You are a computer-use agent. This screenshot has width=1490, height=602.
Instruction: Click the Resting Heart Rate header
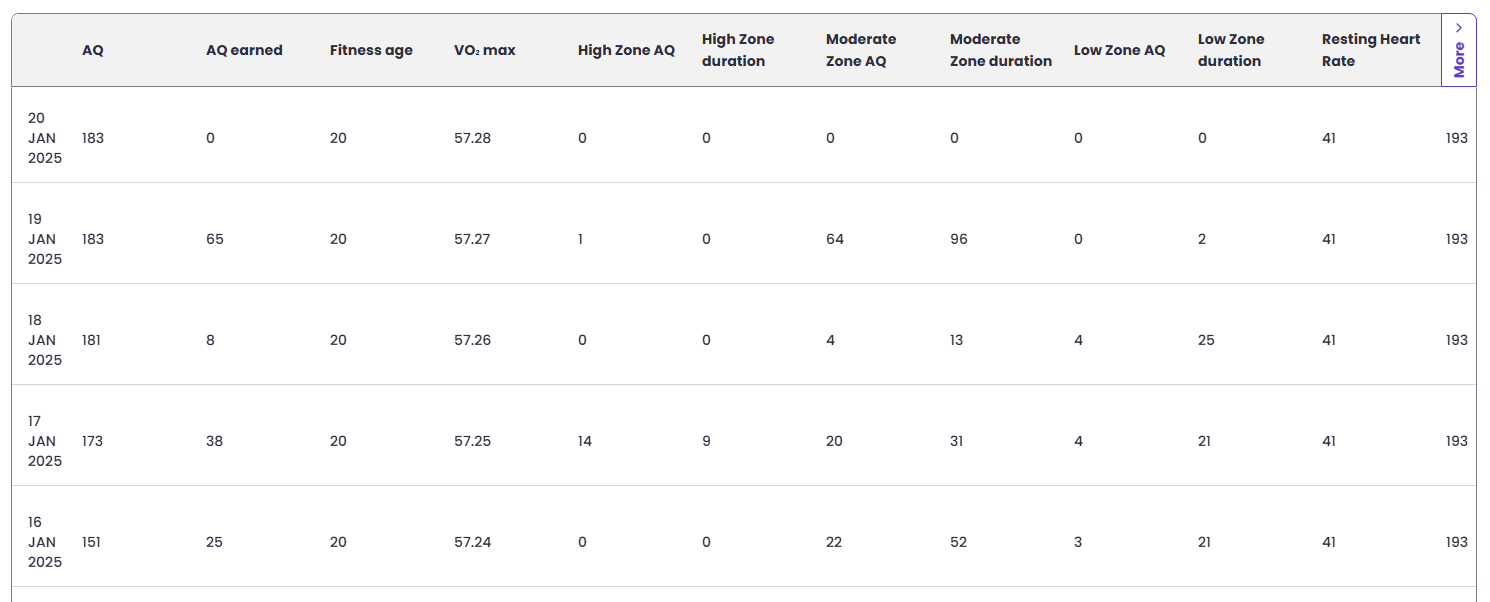click(x=1371, y=50)
